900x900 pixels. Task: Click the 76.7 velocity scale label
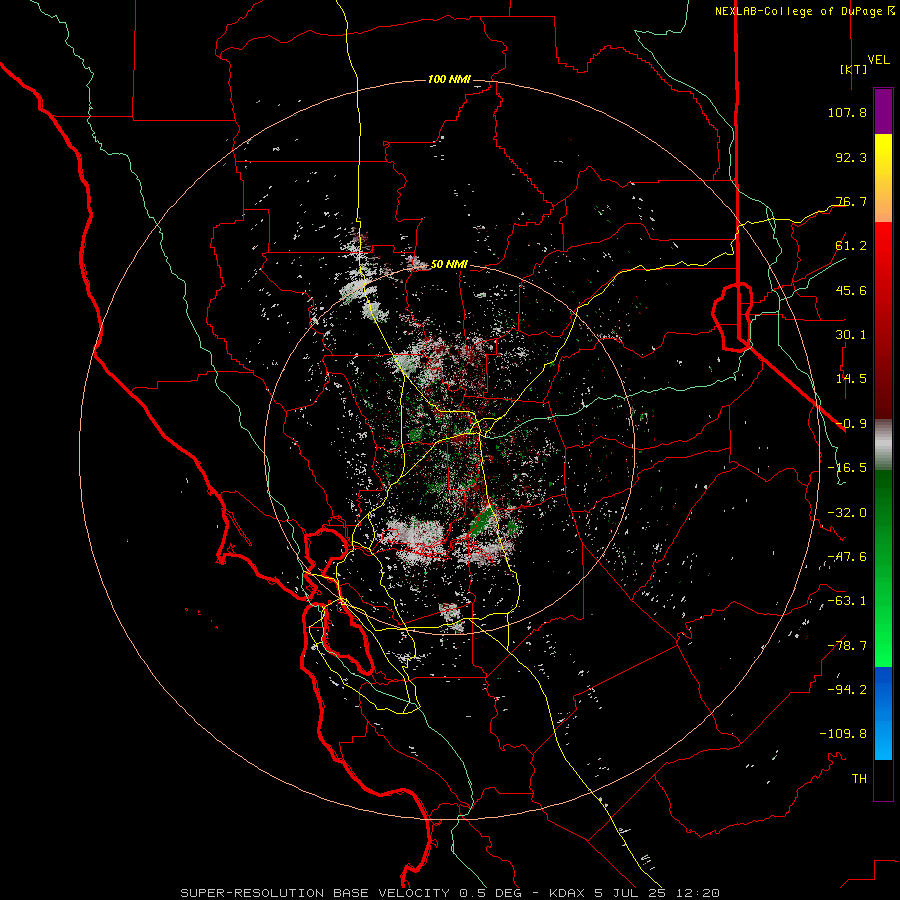point(851,201)
